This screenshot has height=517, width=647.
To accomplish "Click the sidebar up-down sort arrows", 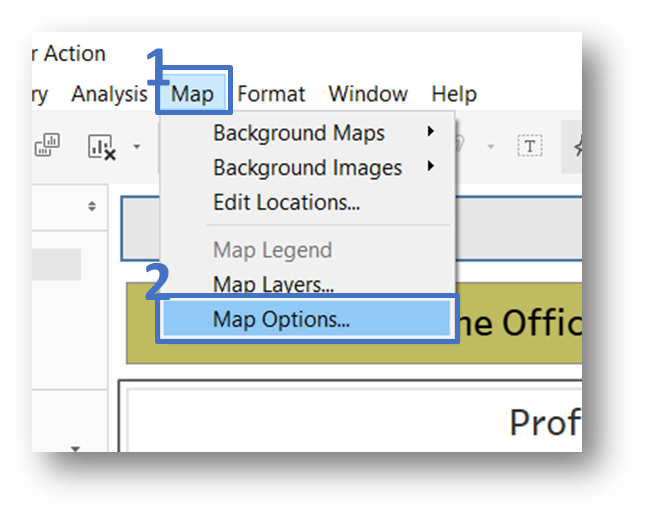I will pos(92,206).
